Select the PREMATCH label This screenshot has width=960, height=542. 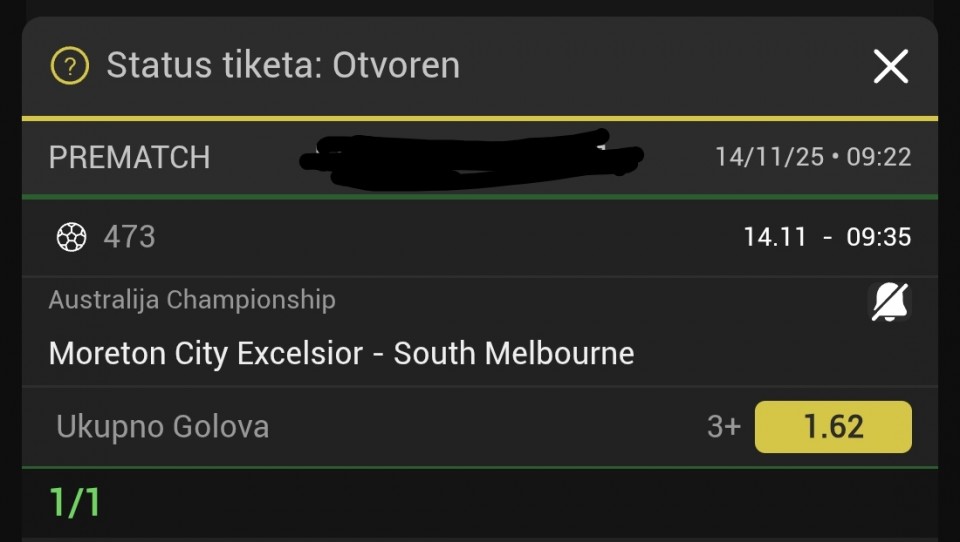point(129,157)
